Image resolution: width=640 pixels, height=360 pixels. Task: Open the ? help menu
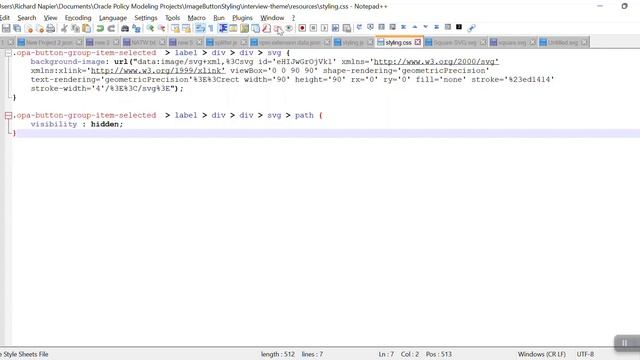(x=293, y=18)
